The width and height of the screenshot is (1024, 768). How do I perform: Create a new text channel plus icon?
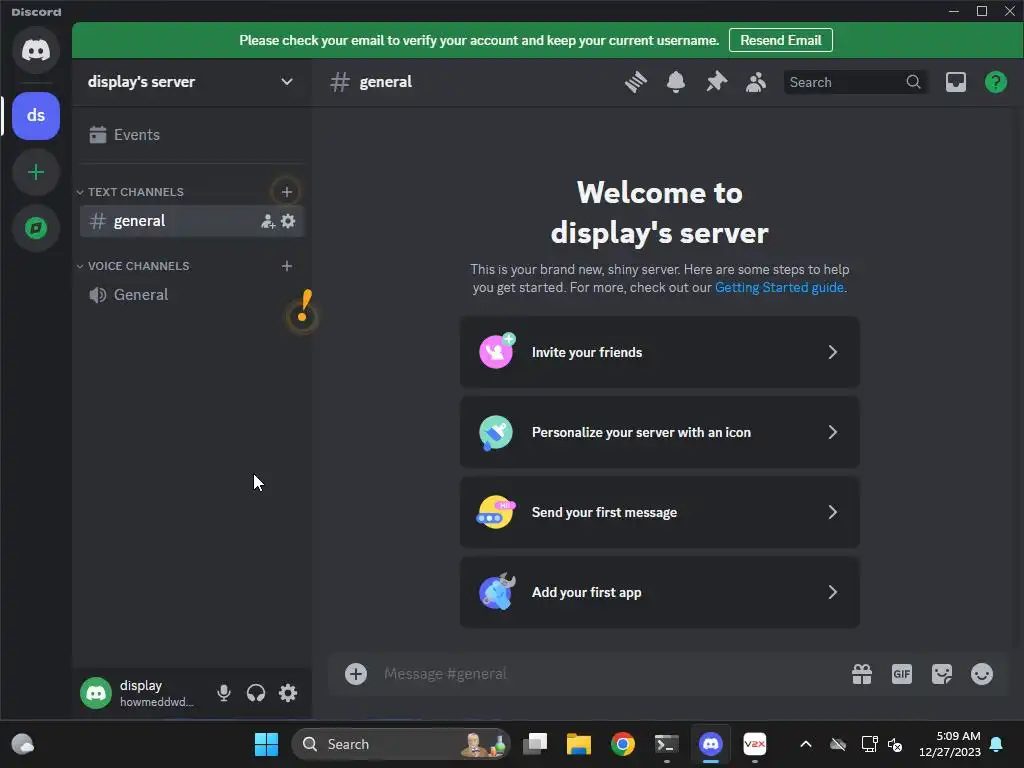287,191
